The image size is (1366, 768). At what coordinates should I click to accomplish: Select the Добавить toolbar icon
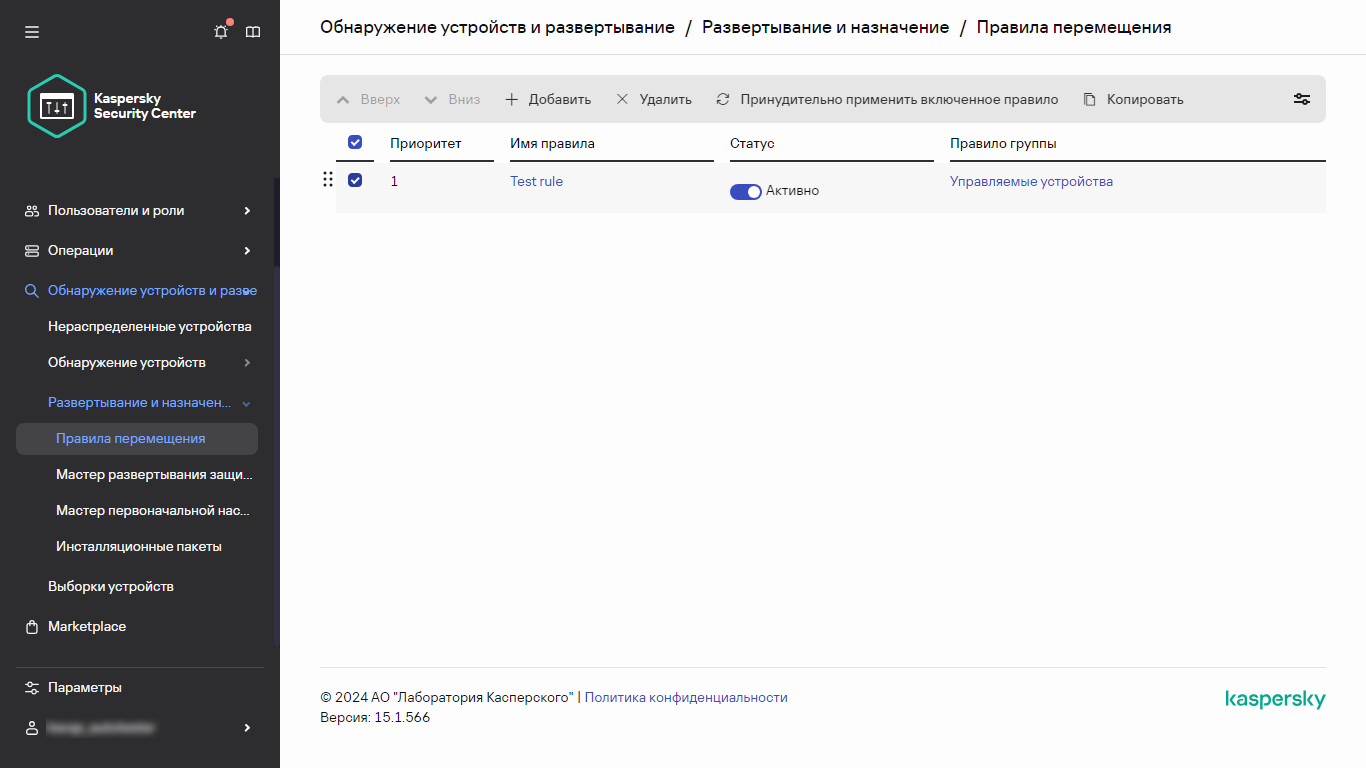[511, 99]
